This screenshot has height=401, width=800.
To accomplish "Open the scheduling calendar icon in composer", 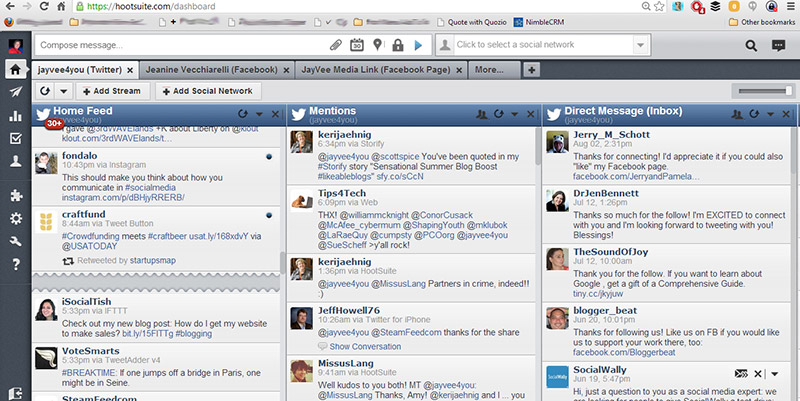I will 357,45.
